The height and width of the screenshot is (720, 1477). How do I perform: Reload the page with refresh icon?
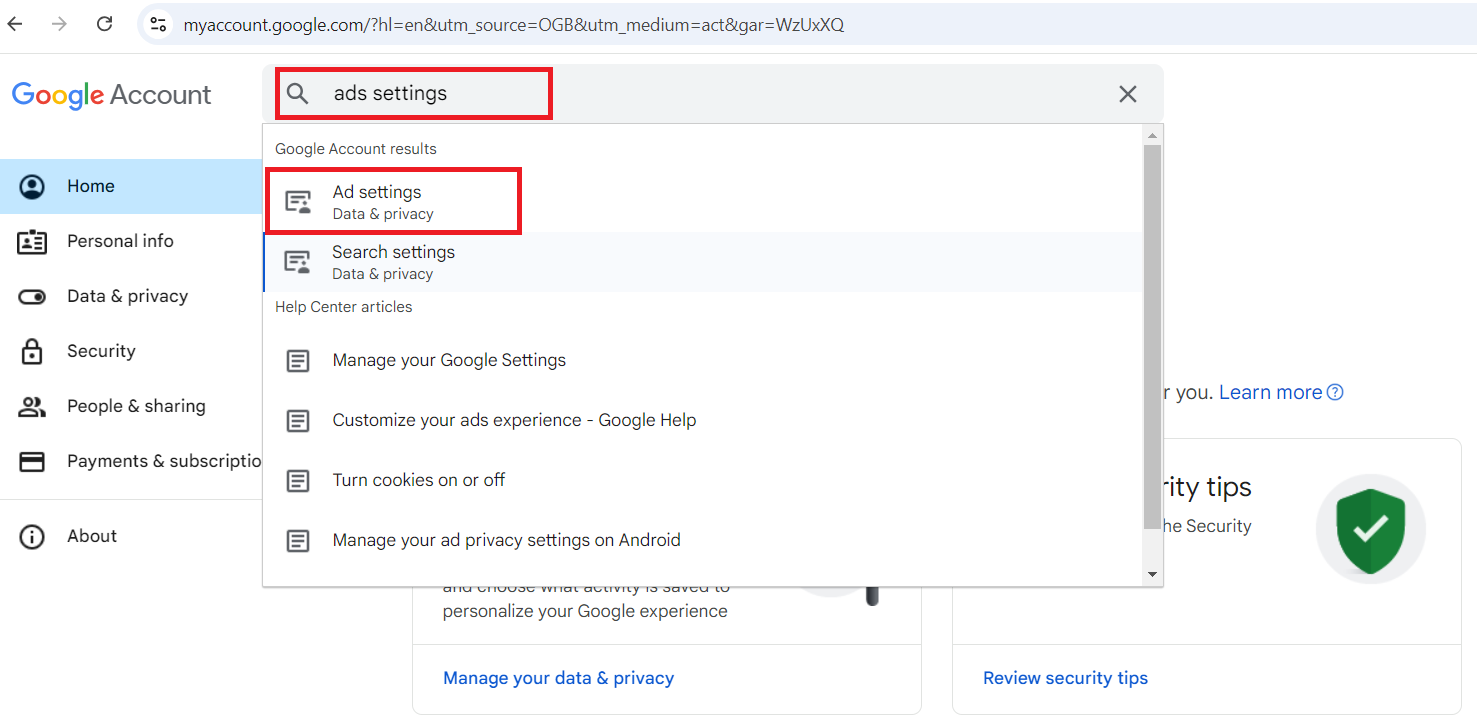click(x=104, y=24)
